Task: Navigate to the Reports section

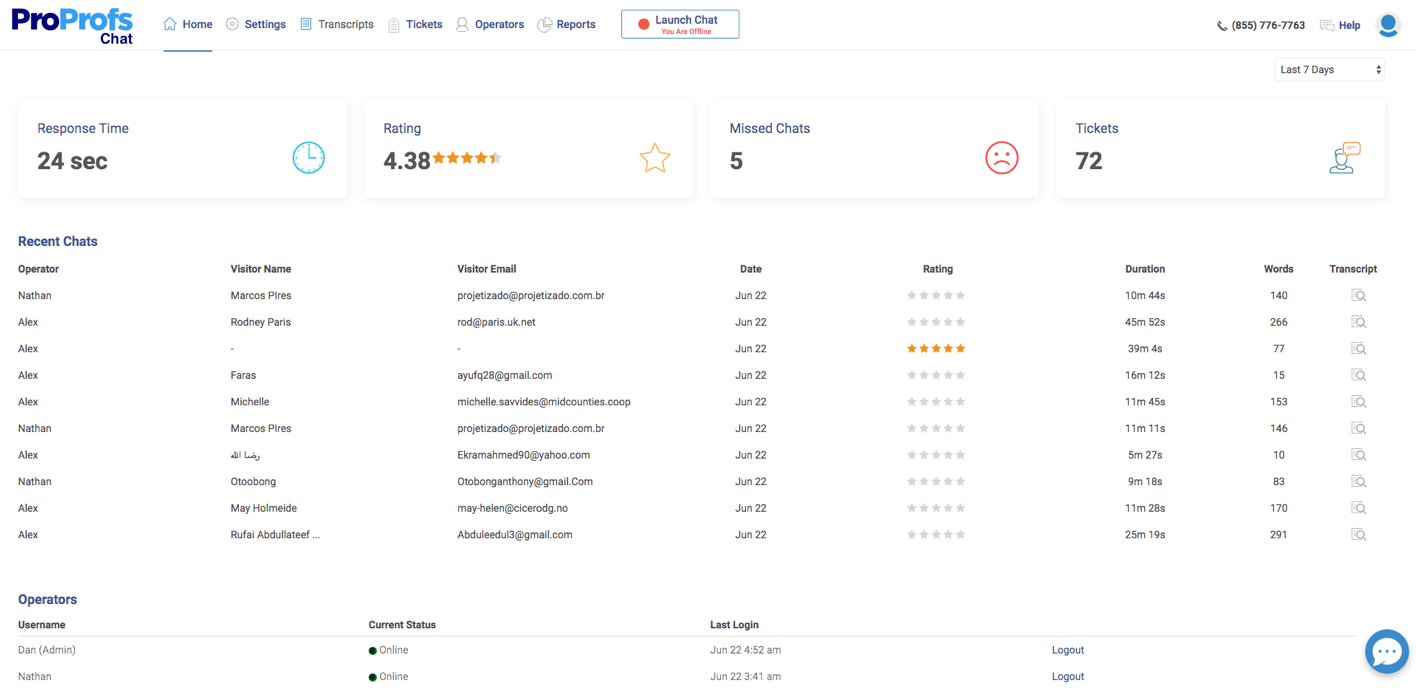Action: pyautogui.click(x=566, y=24)
